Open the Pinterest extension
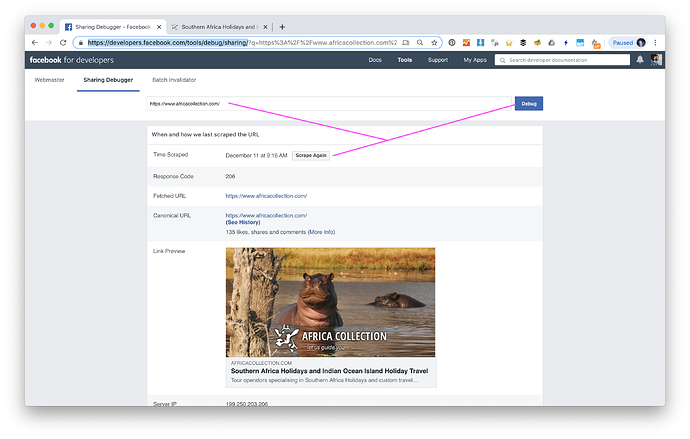Viewport: 690px width, 439px height. tap(451, 43)
